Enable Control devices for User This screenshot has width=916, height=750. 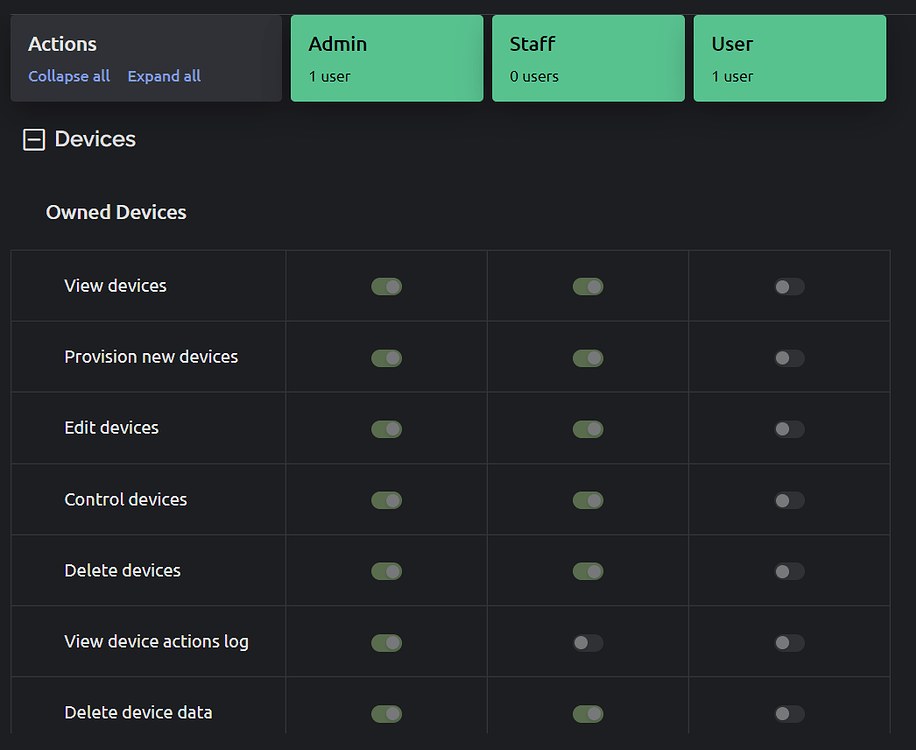tap(788, 500)
